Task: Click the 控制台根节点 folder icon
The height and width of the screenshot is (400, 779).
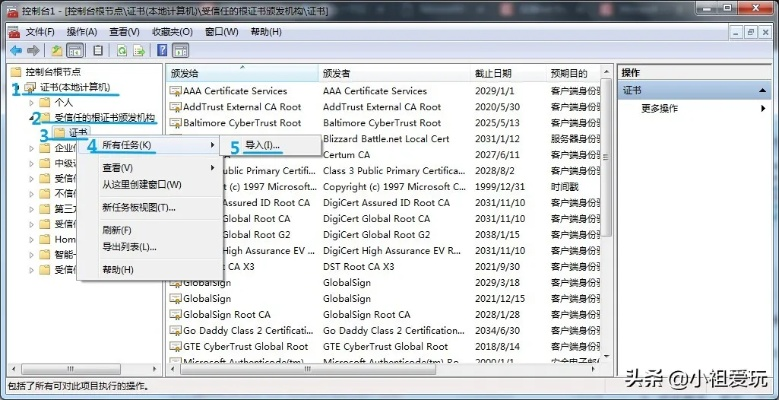Action: (16, 72)
